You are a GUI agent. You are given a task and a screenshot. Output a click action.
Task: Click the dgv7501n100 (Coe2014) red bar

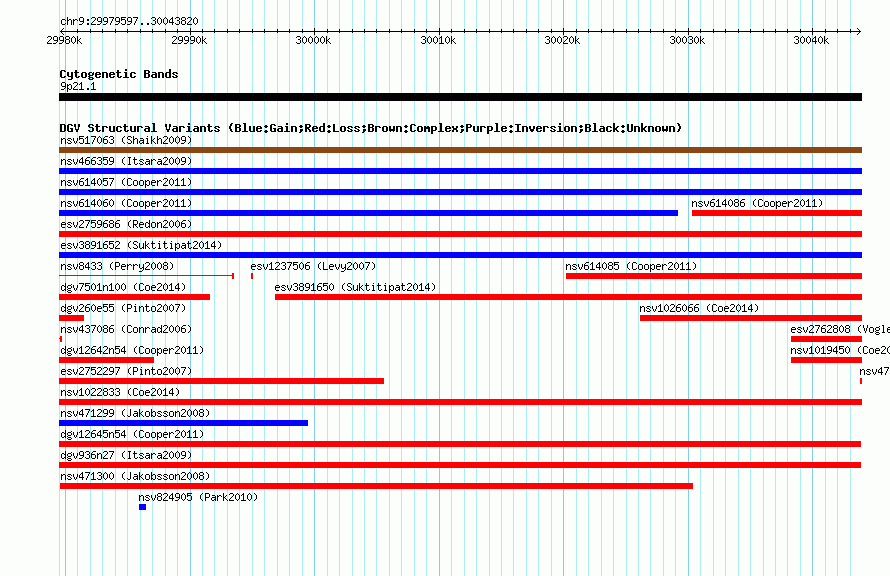(135, 297)
